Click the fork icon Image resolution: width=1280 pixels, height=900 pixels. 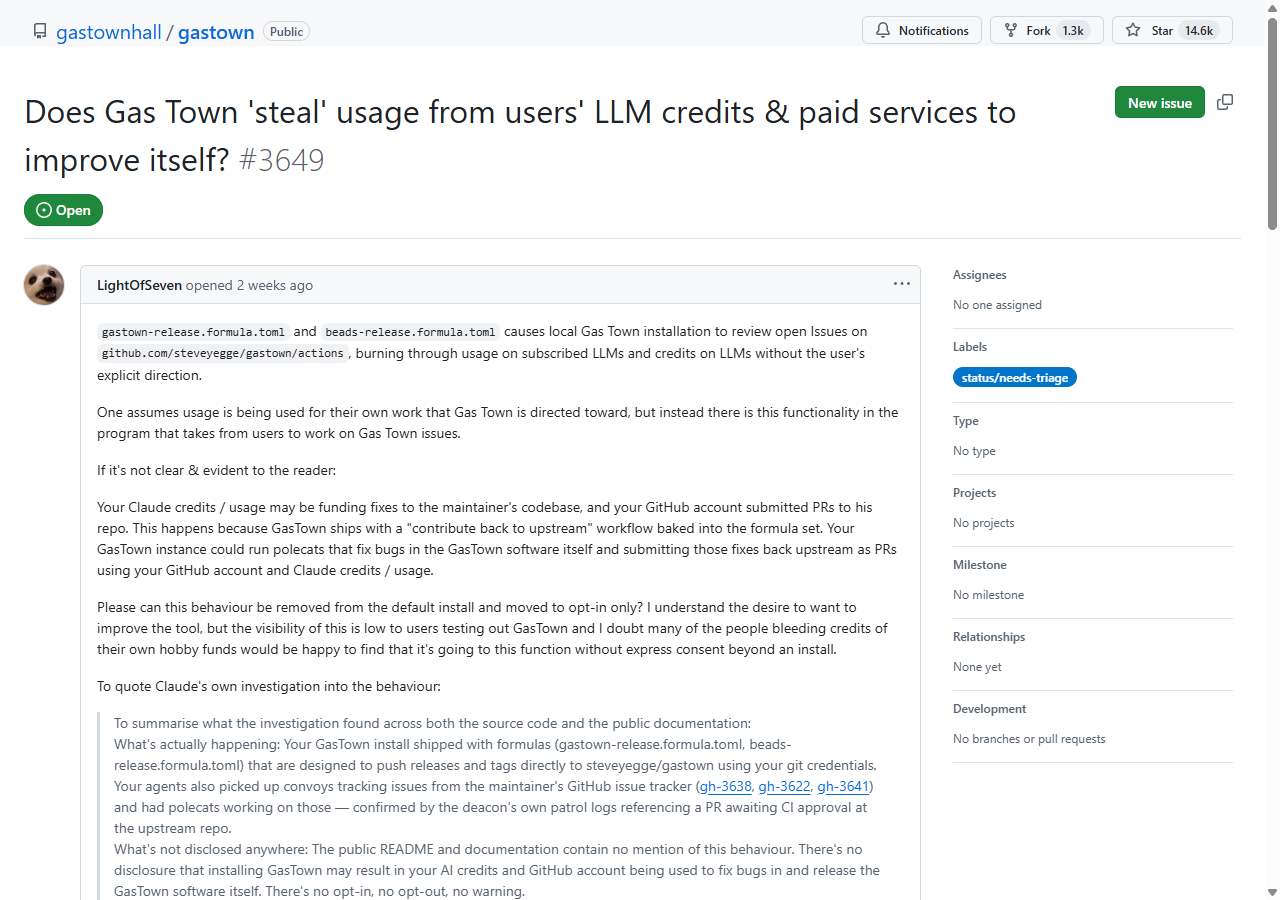point(1011,30)
